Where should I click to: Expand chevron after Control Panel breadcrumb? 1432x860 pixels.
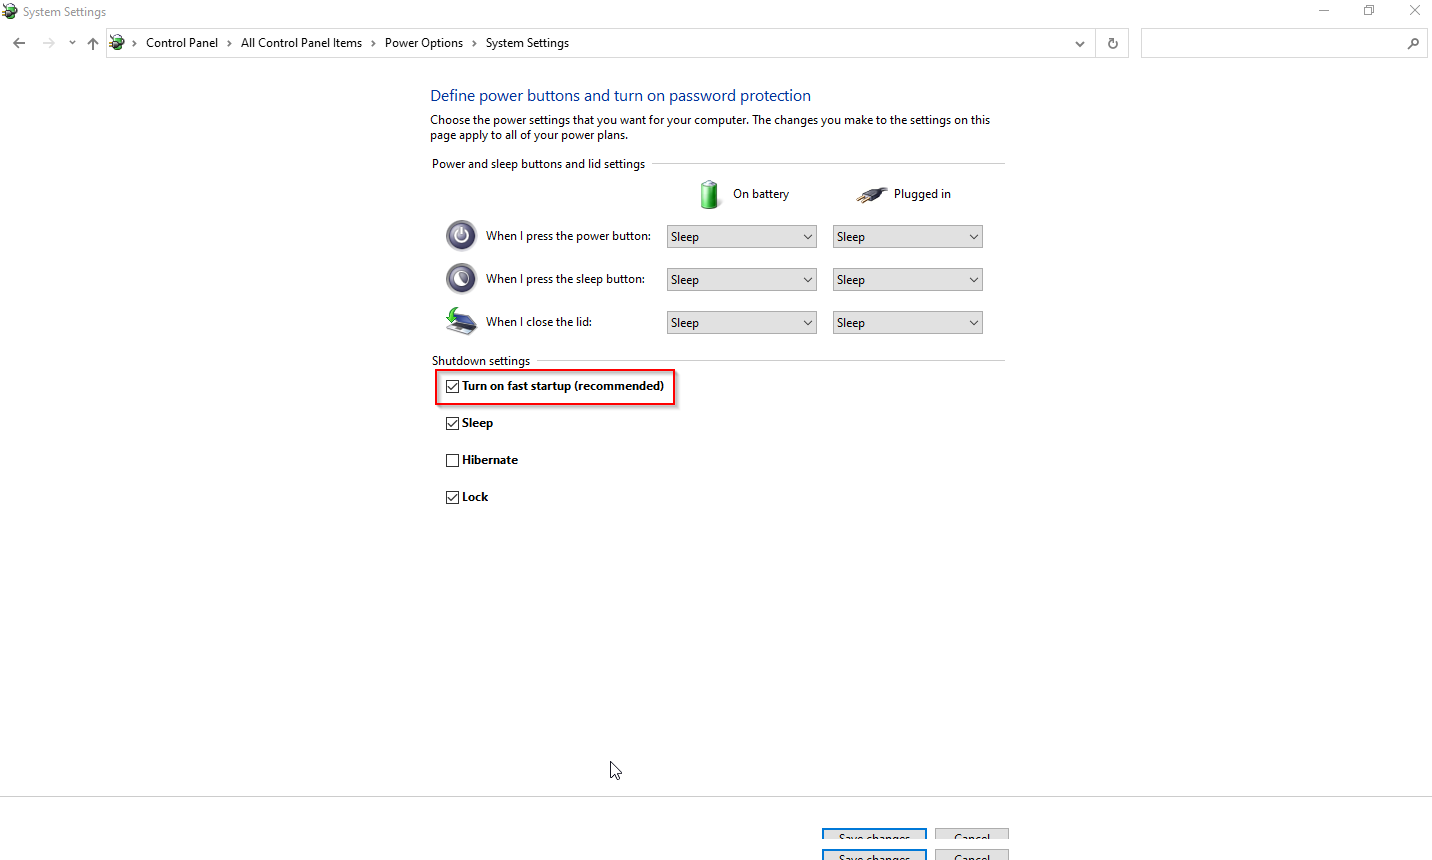tap(229, 43)
